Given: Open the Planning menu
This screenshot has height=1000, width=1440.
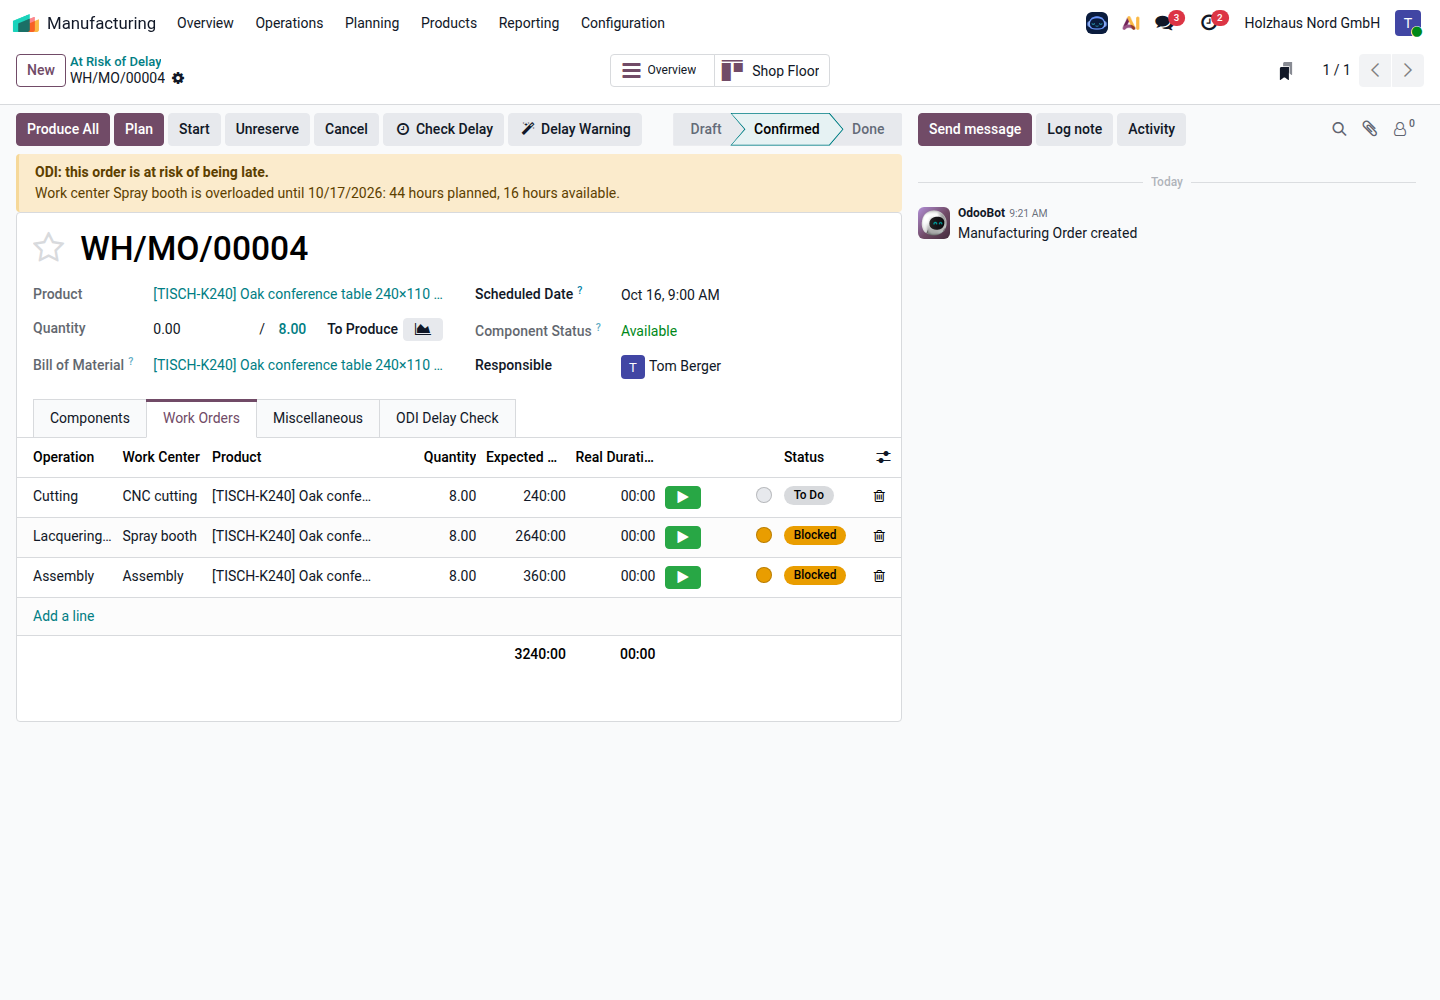Looking at the screenshot, I should coord(372,23).
